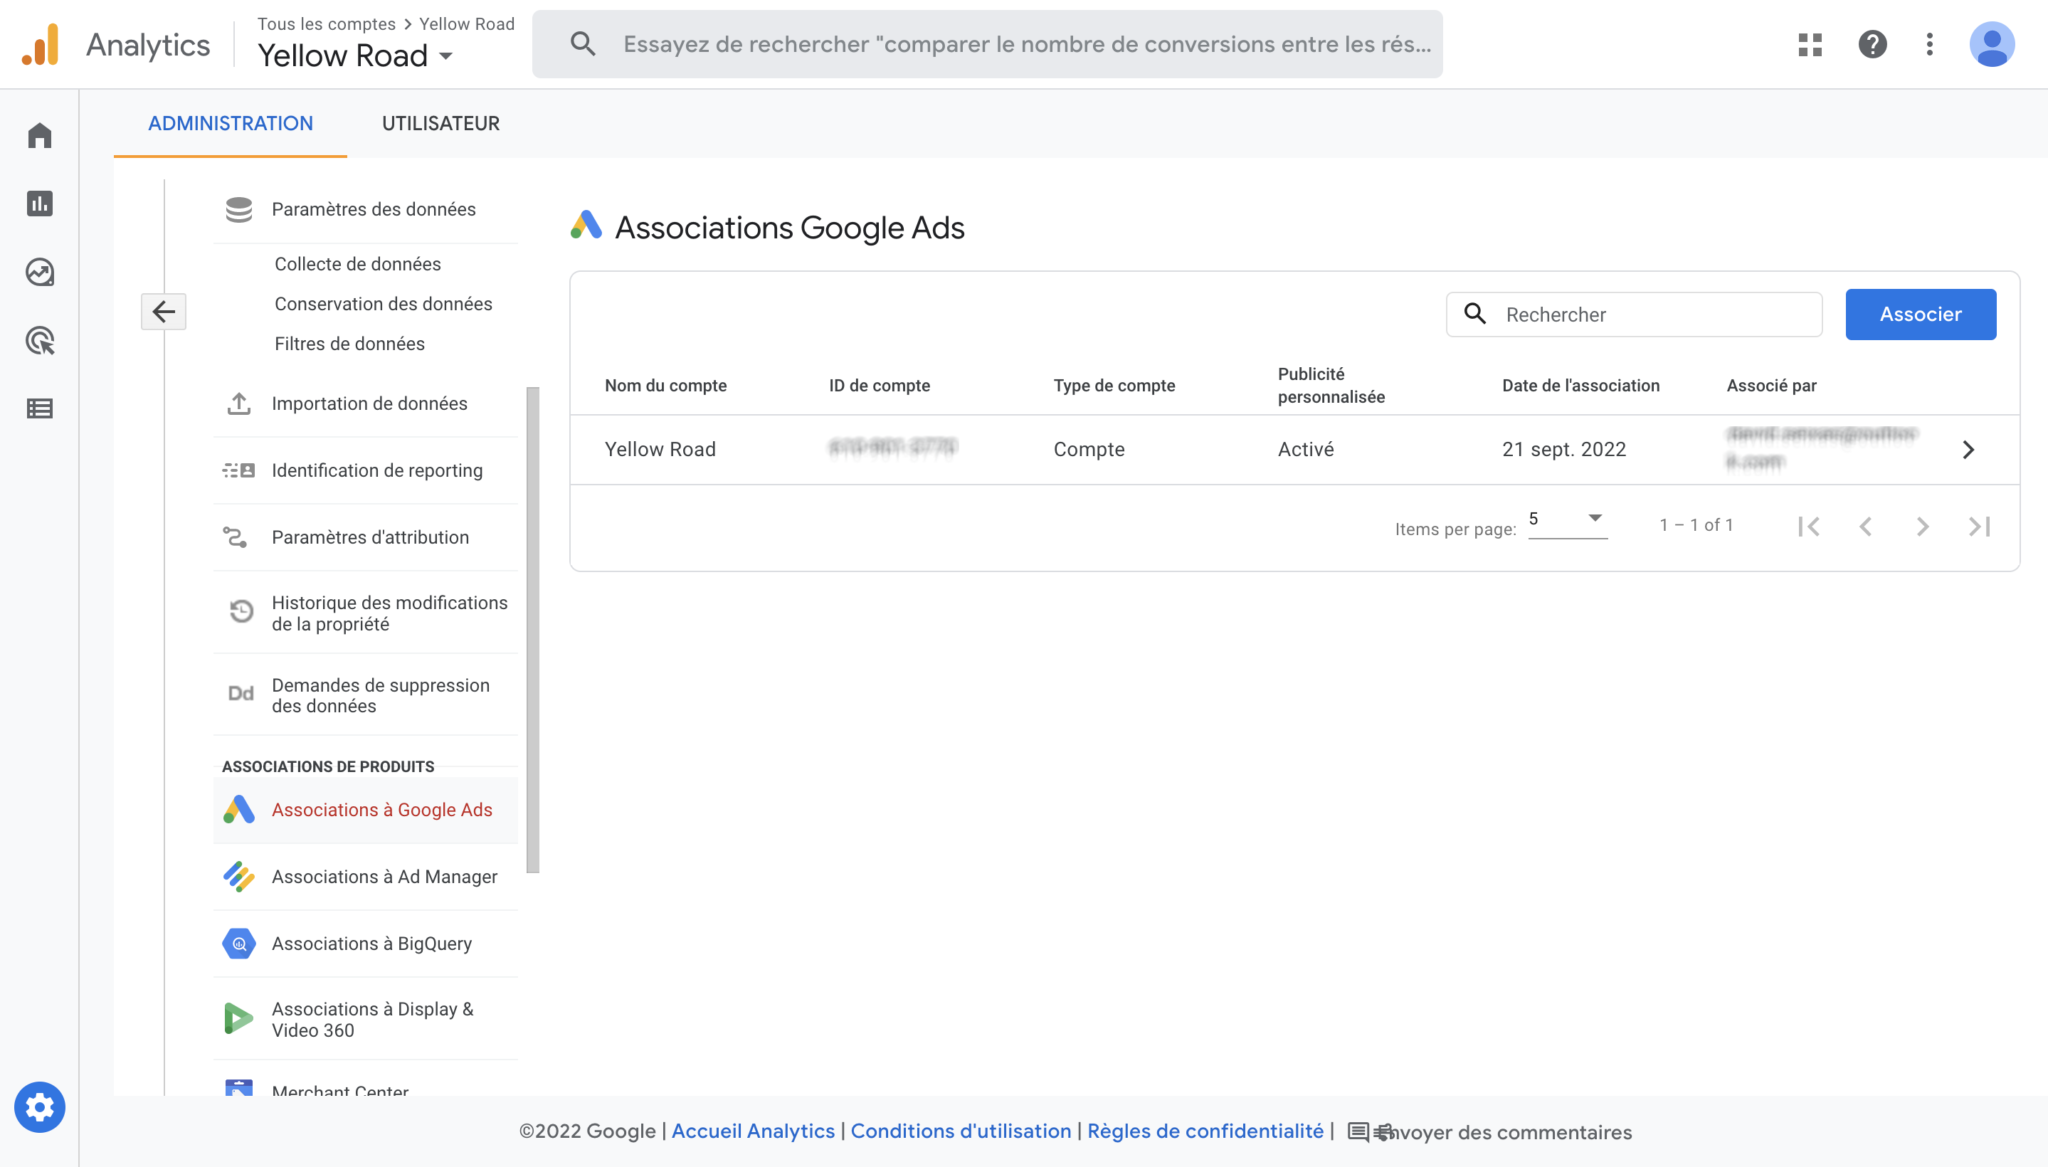This screenshot has height=1167, width=2048.
Task: Switch to the ADMINISTRATION tab
Action: pos(230,123)
